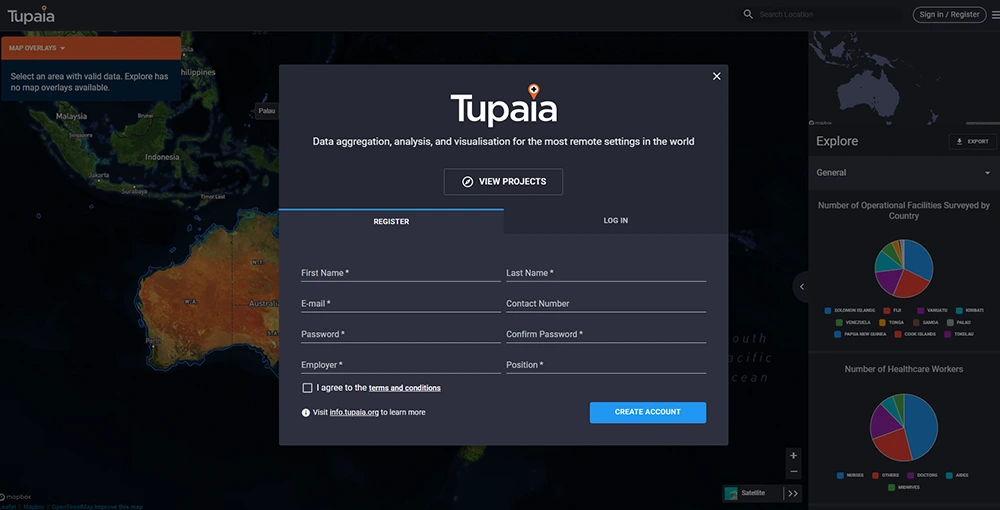Close the Tupaia registration dialog
This screenshot has width=1000, height=510.
716,76
